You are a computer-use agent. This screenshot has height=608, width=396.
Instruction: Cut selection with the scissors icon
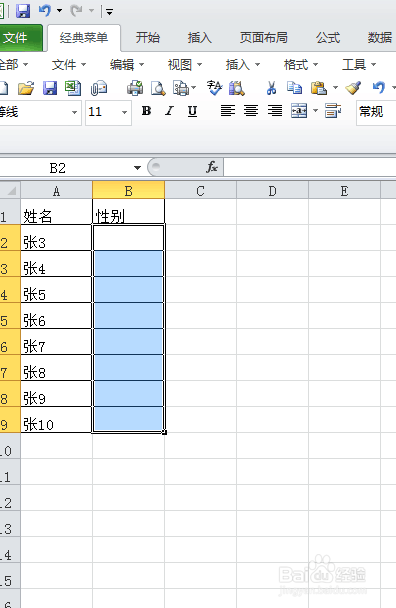271,88
